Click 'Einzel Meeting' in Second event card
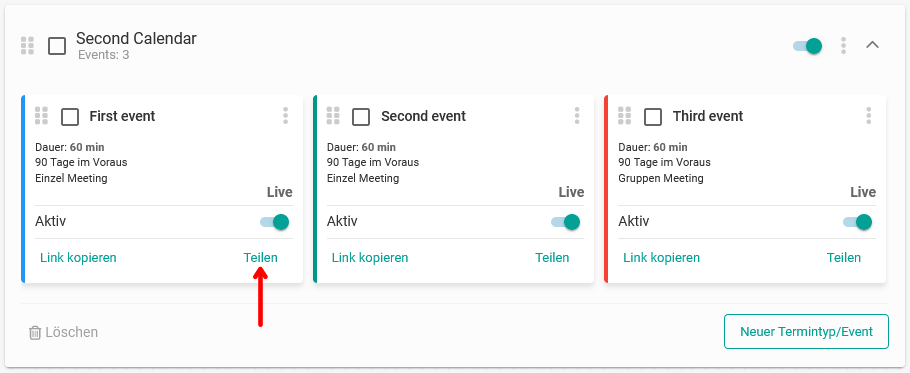Image resolution: width=910 pixels, height=373 pixels. tap(363, 178)
